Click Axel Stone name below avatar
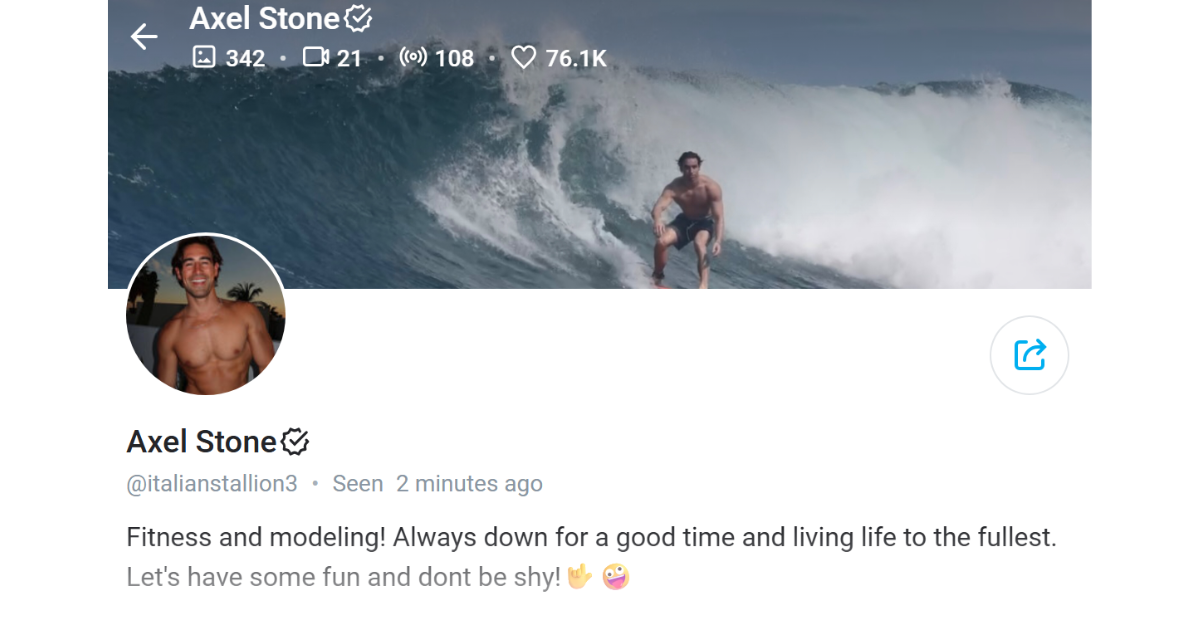 (x=201, y=441)
